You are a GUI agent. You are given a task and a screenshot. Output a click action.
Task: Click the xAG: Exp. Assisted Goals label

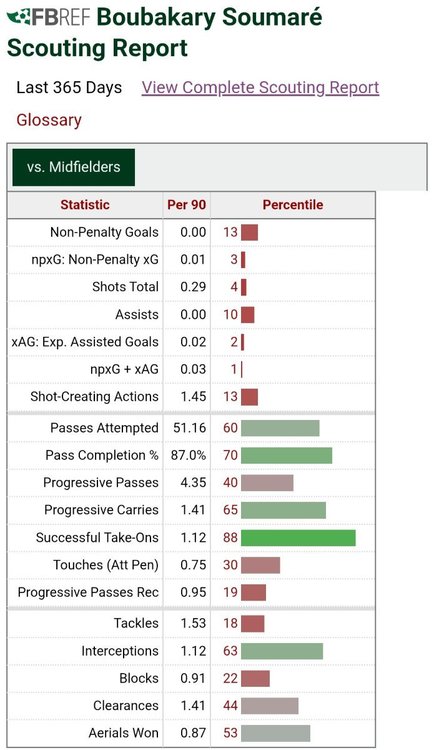(x=85, y=342)
